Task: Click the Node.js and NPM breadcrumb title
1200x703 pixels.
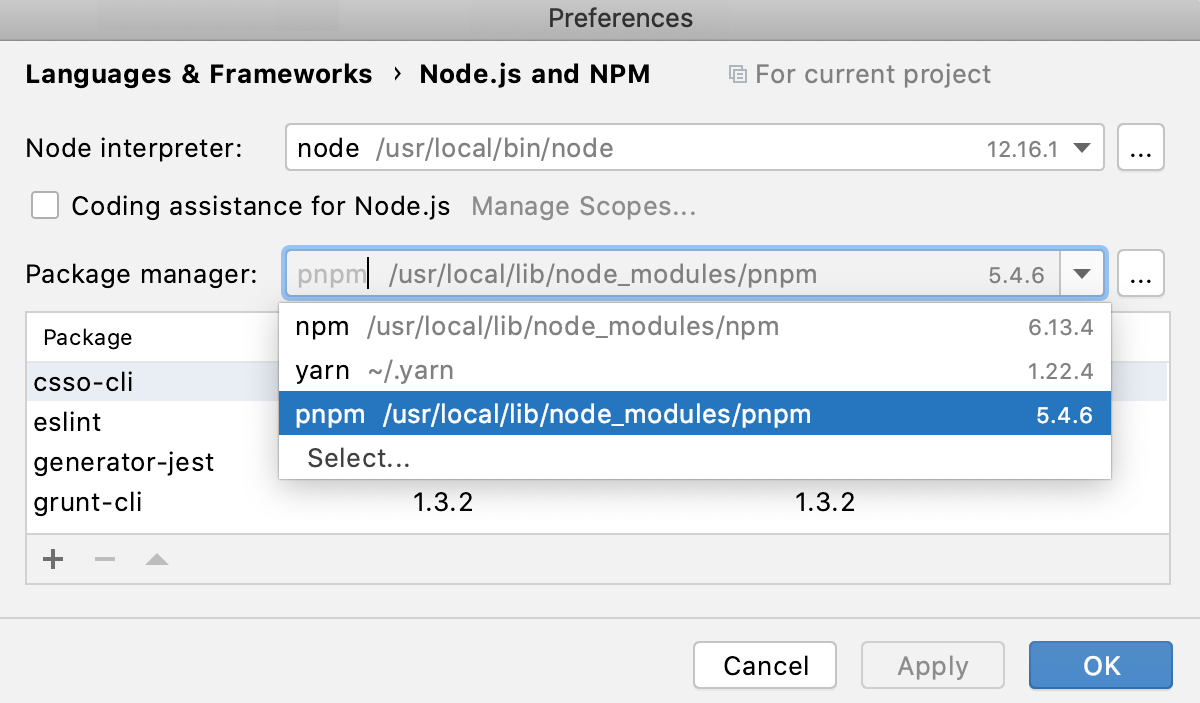Action: click(x=535, y=74)
